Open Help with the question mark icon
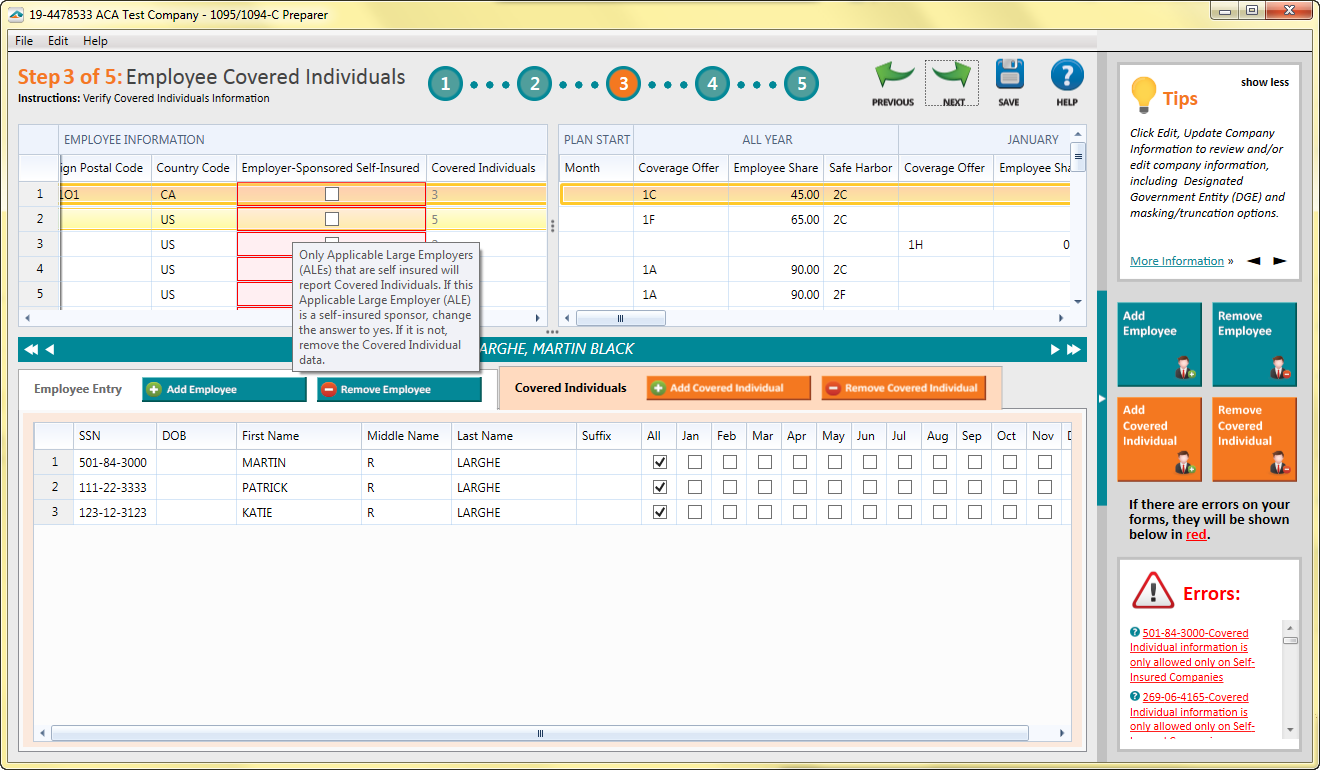The image size is (1320, 770). coord(1067,76)
